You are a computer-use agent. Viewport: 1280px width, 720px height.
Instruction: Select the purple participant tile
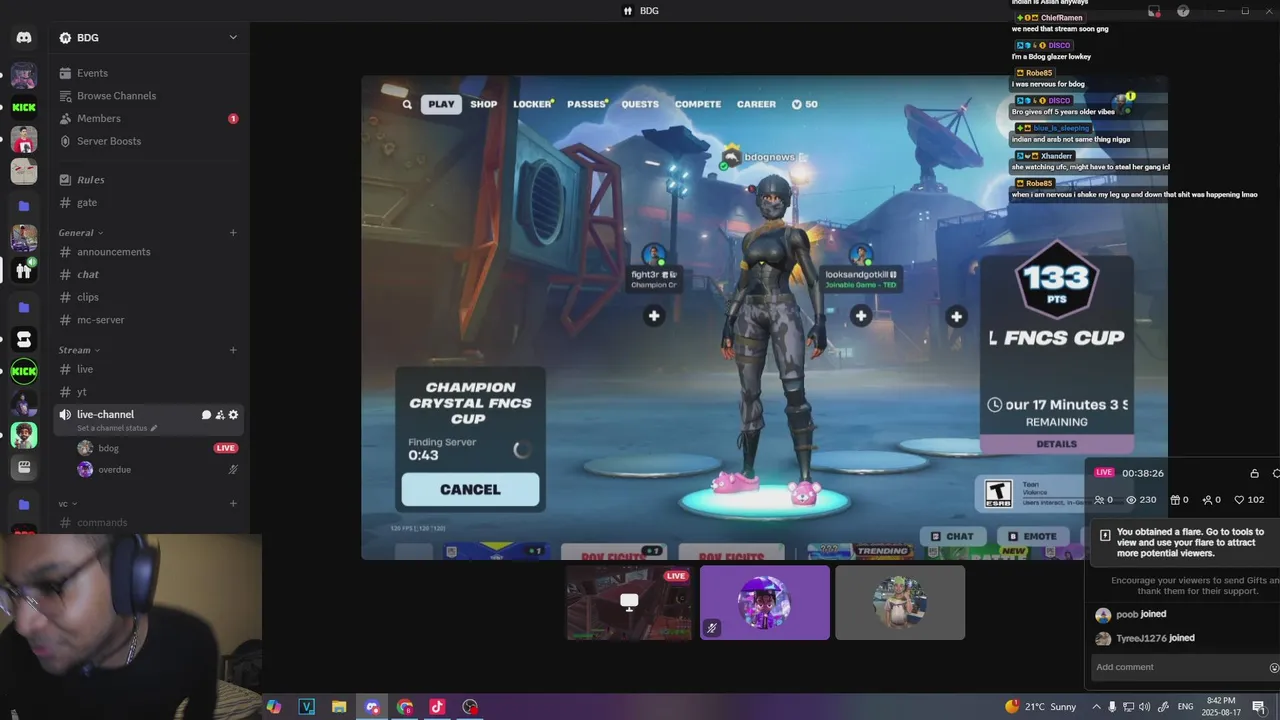pyautogui.click(x=765, y=602)
